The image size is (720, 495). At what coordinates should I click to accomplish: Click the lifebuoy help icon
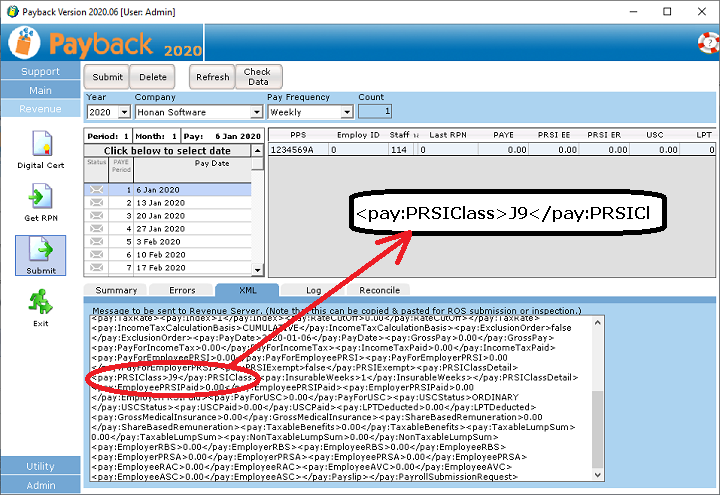(707, 42)
